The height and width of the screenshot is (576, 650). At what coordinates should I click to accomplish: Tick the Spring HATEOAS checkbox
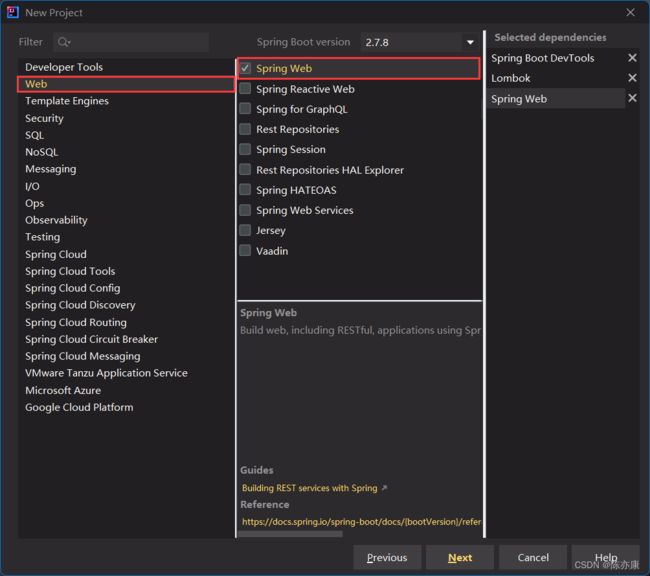[x=245, y=190]
